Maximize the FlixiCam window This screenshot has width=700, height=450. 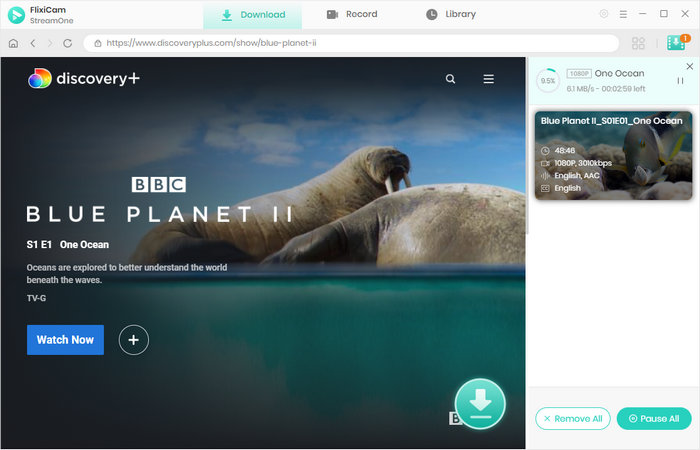tap(664, 14)
